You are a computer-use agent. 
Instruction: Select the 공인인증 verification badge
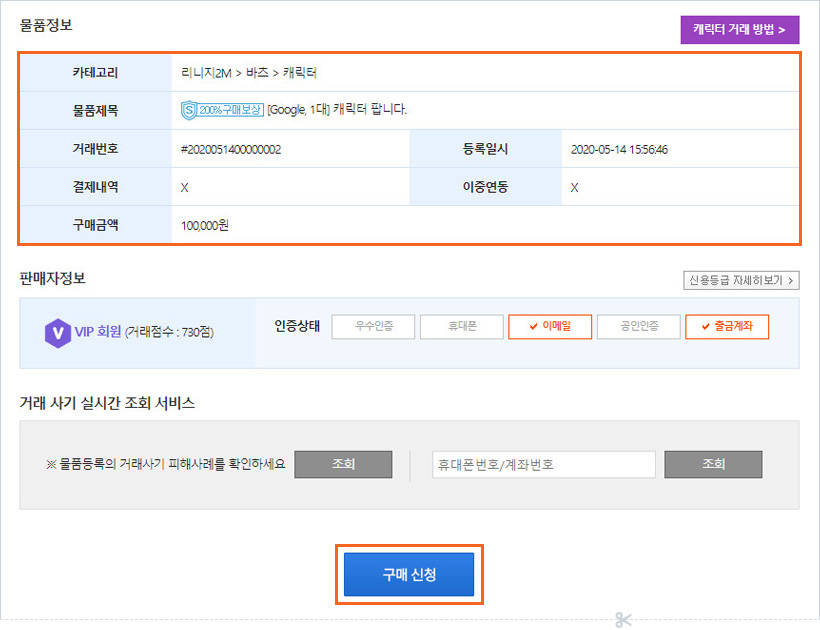pyautogui.click(x=638, y=327)
